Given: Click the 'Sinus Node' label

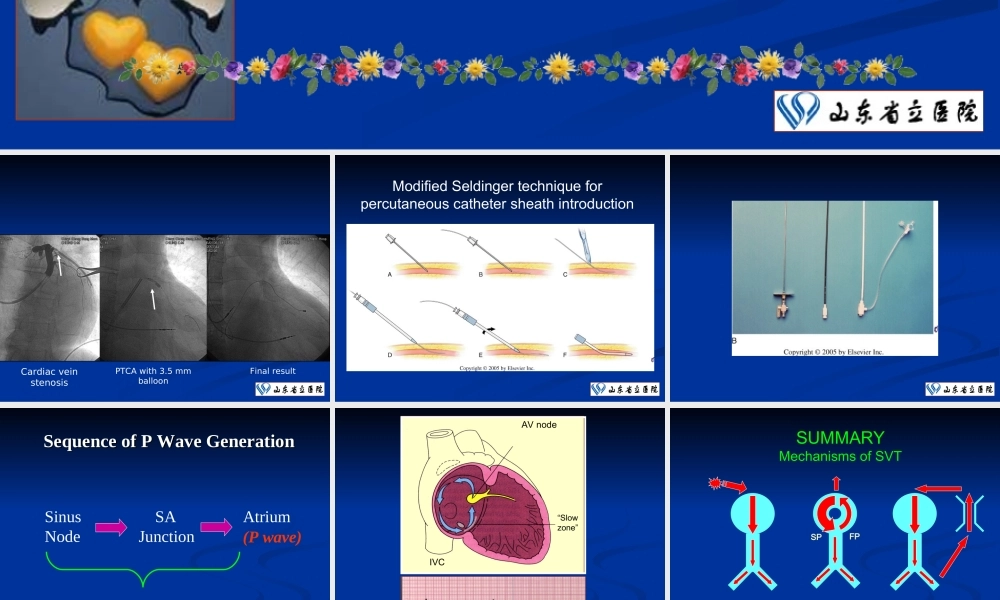Looking at the screenshot, I should coord(62,527).
